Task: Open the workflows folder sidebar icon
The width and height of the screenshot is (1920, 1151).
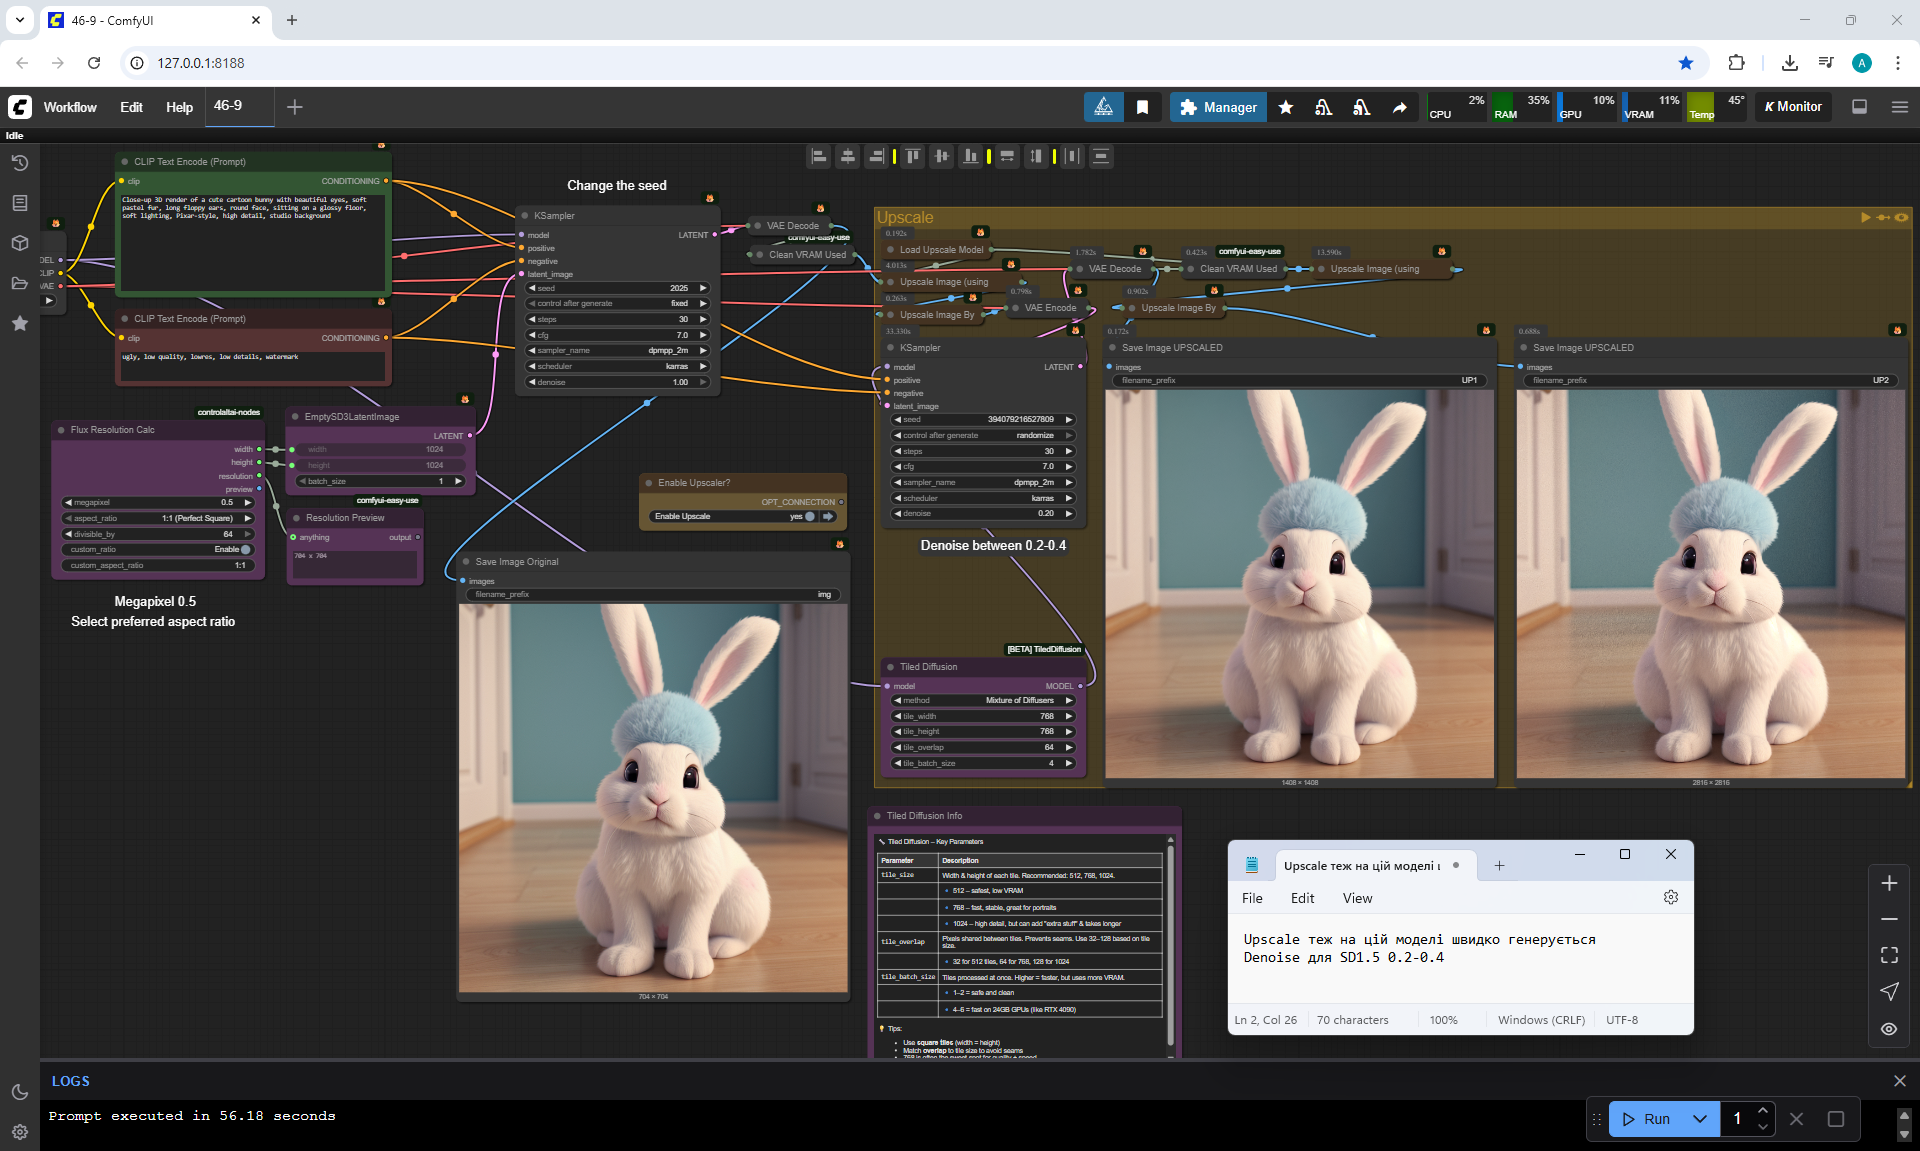Action: point(19,283)
